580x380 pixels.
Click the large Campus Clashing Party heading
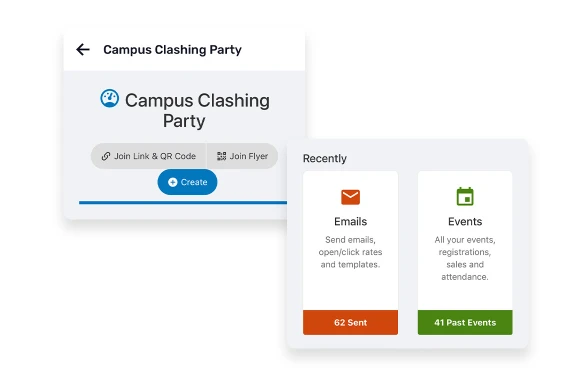197,111
